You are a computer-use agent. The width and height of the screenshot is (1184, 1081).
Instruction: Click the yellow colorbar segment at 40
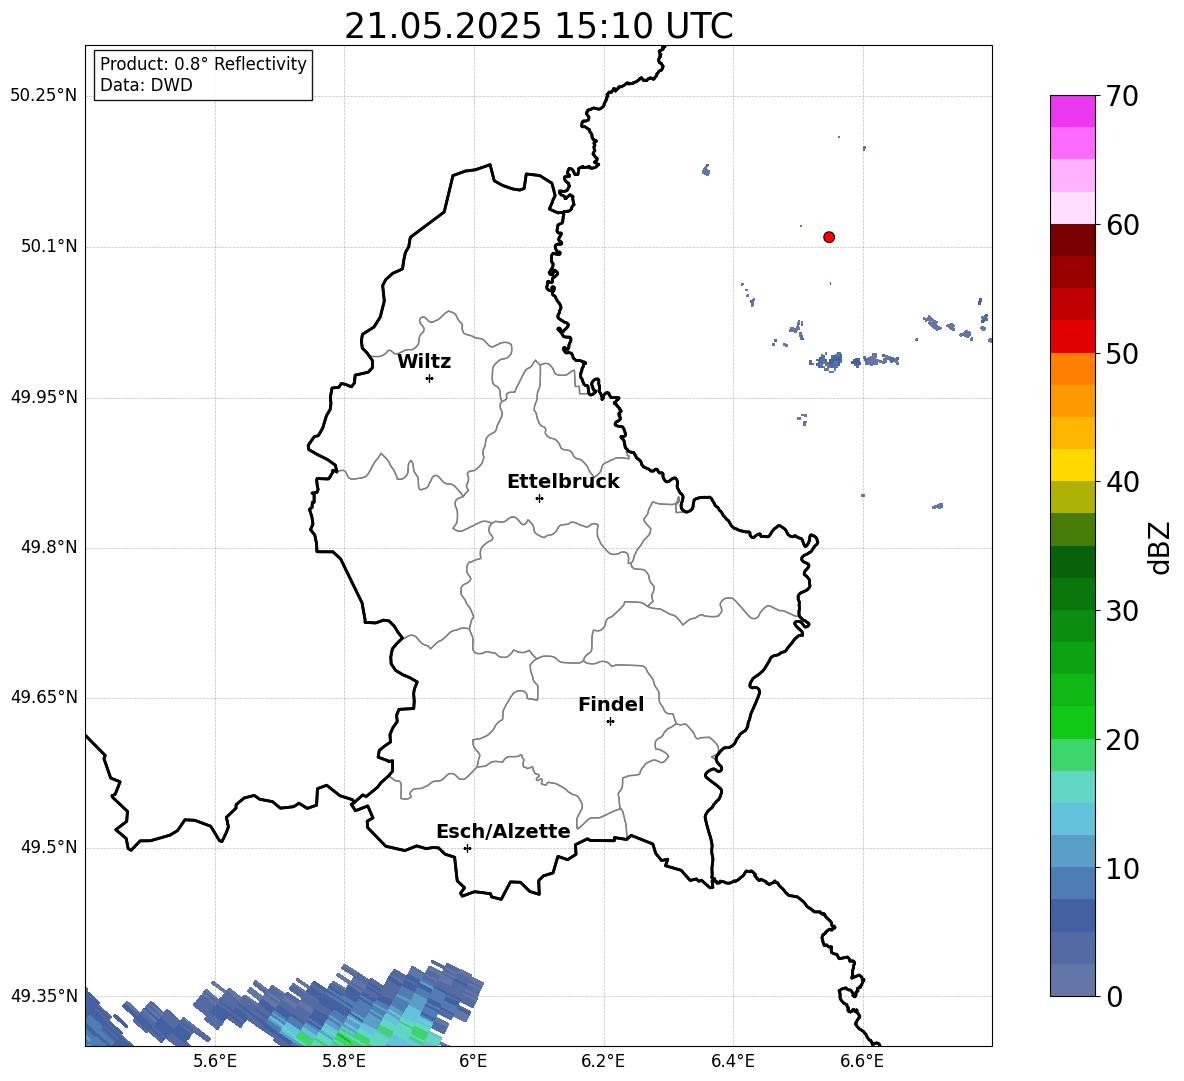1072,465
